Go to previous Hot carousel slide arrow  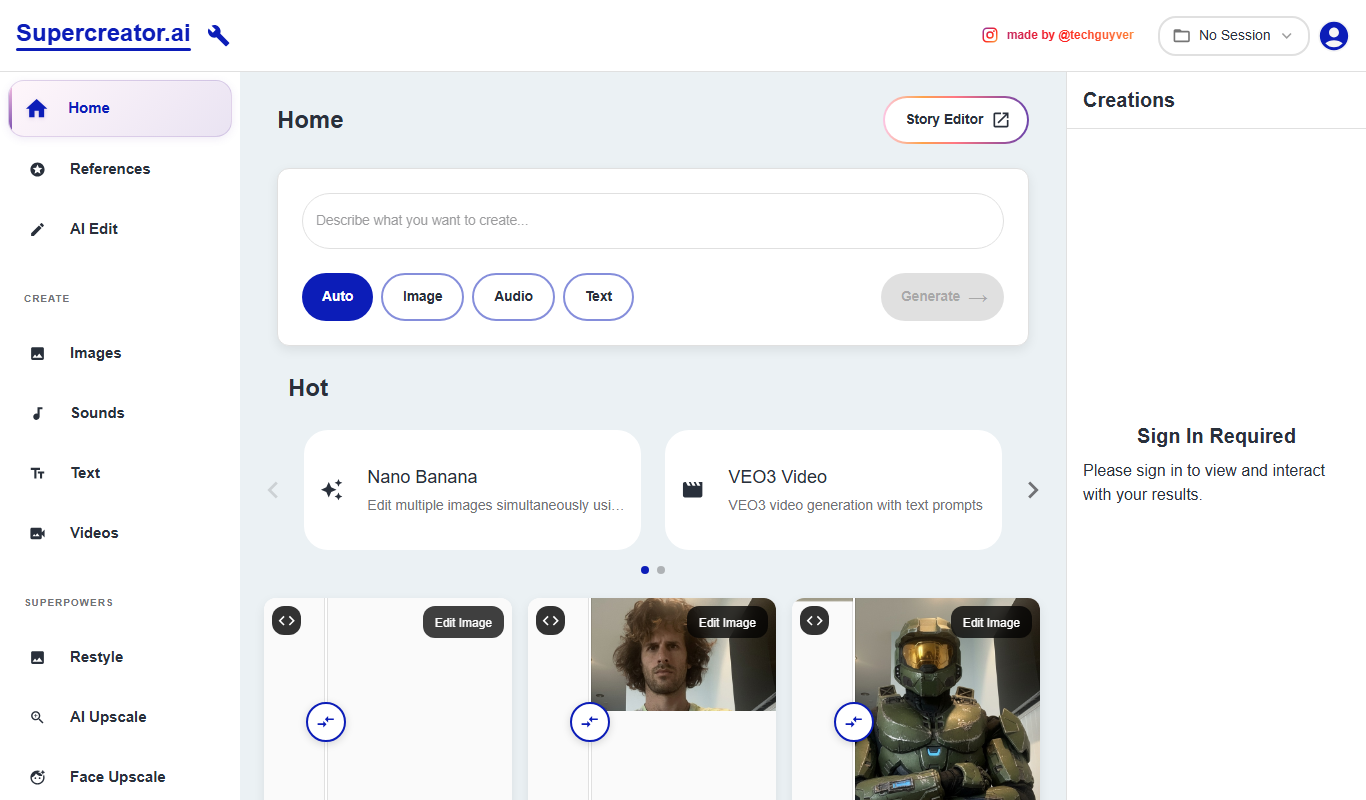(x=273, y=490)
